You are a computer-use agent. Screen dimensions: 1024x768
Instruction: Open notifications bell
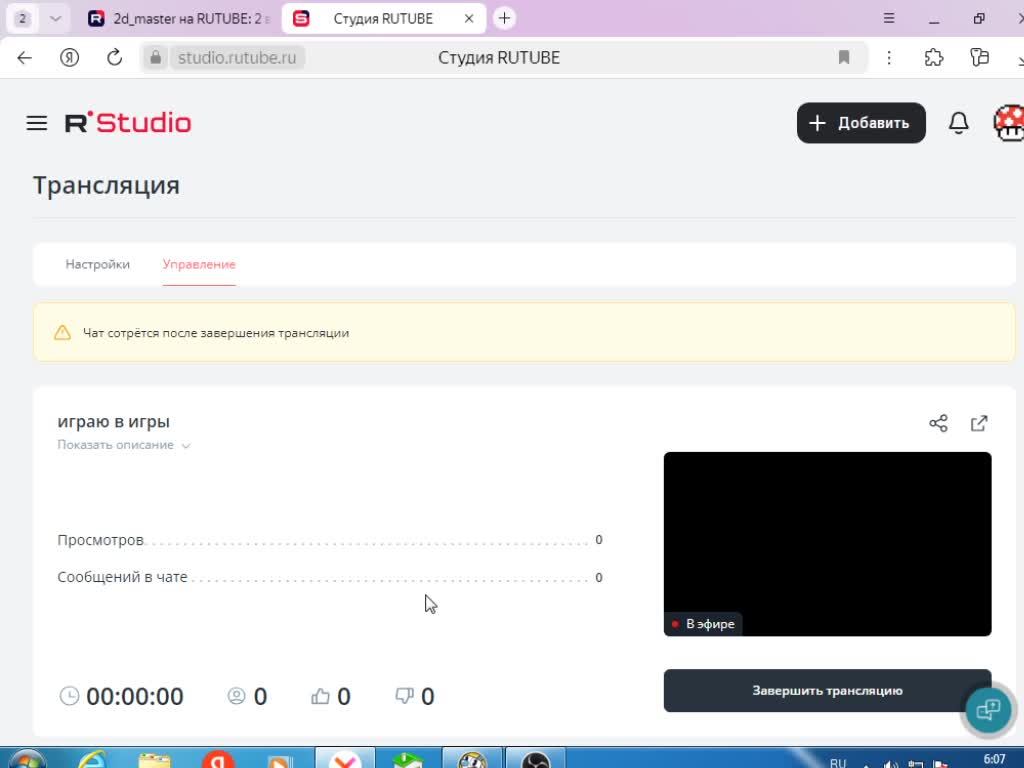(x=958, y=123)
